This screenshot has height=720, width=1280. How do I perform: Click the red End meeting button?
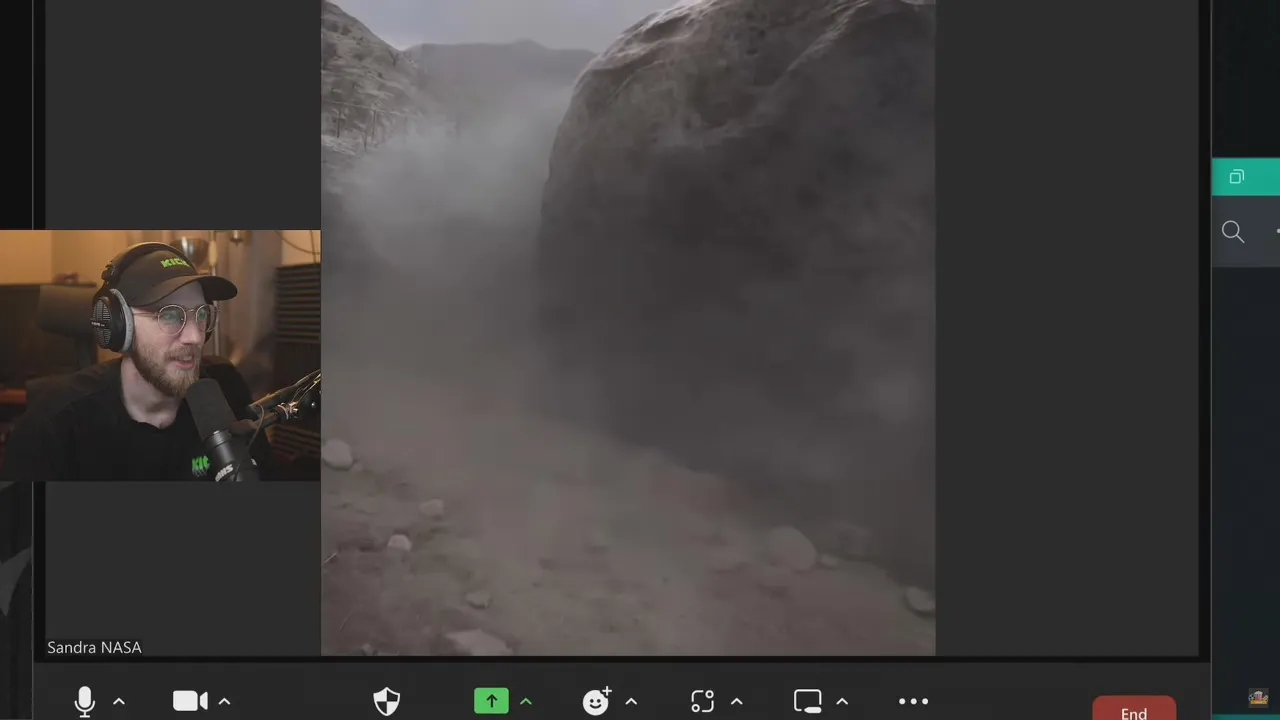[1134, 708]
